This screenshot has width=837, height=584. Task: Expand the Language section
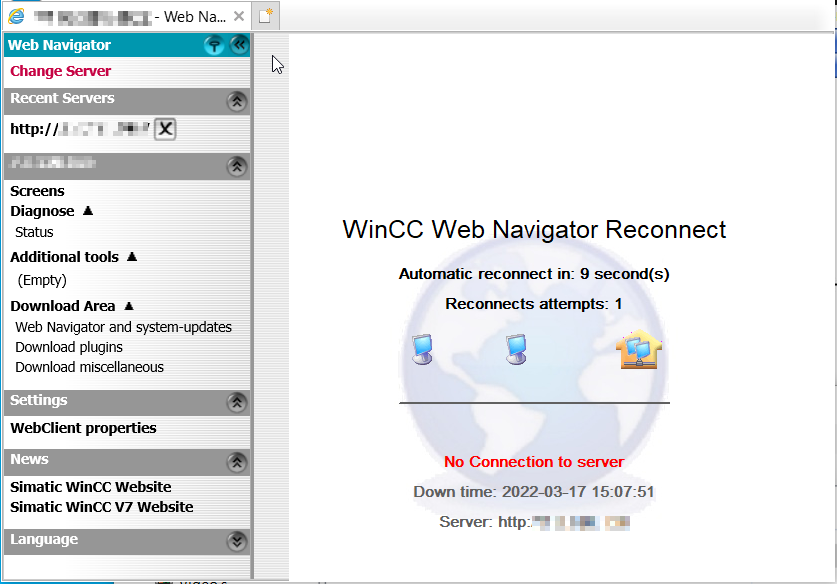click(237, 542)
